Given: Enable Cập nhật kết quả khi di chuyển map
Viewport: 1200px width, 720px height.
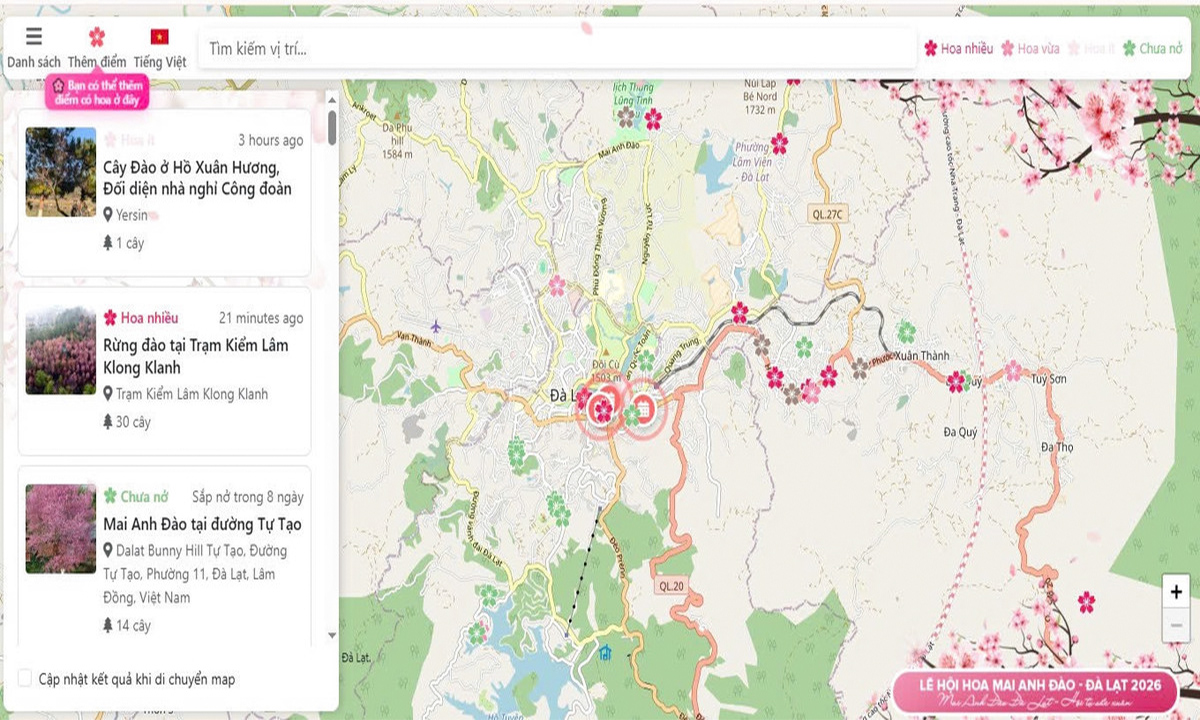Looking at the screenshot, I should [x=25, y=679].
